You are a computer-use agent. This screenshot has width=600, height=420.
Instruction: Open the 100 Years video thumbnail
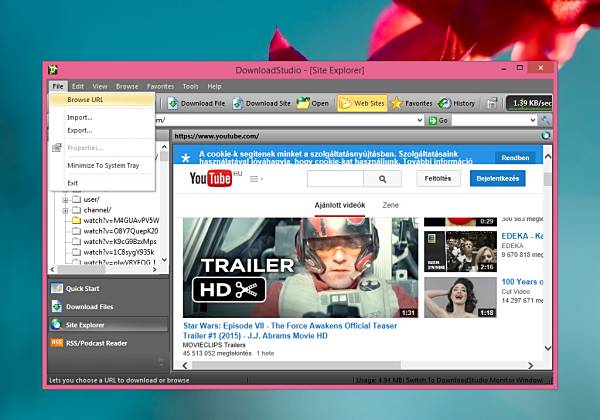[x=460, y=297]
